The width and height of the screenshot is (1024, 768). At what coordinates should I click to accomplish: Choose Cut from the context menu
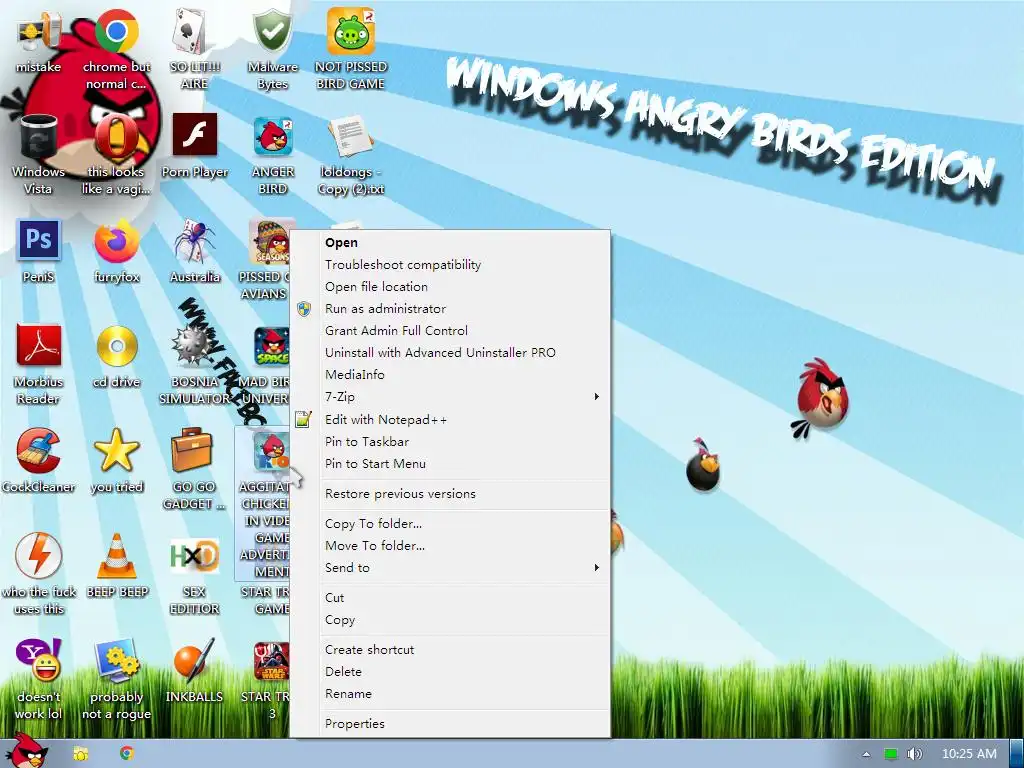pyautogui.click(x=450, y=598)
